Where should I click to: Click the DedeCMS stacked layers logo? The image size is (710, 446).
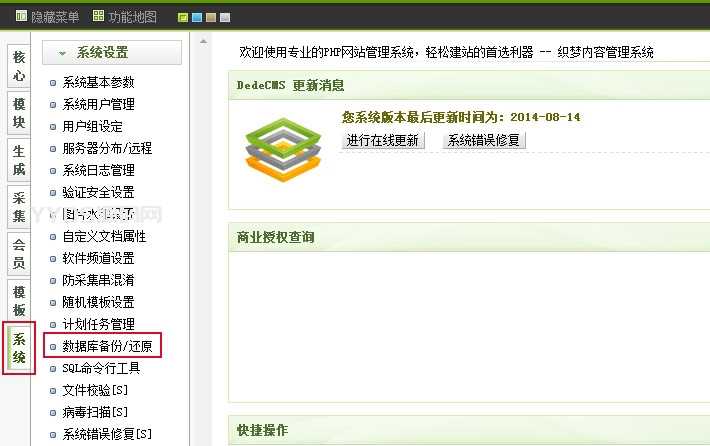coord(283,149)
